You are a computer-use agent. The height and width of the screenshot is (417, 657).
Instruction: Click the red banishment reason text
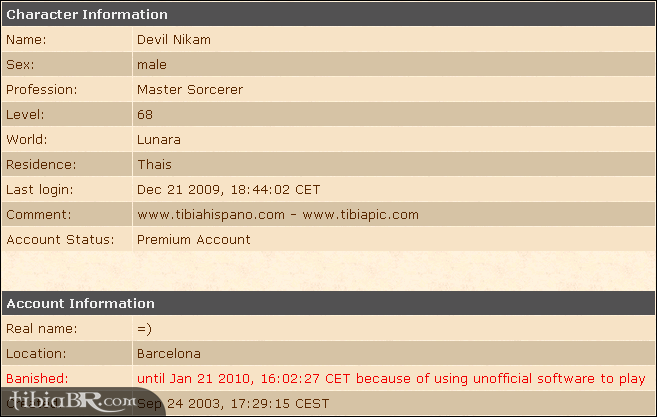coord(390,378)
